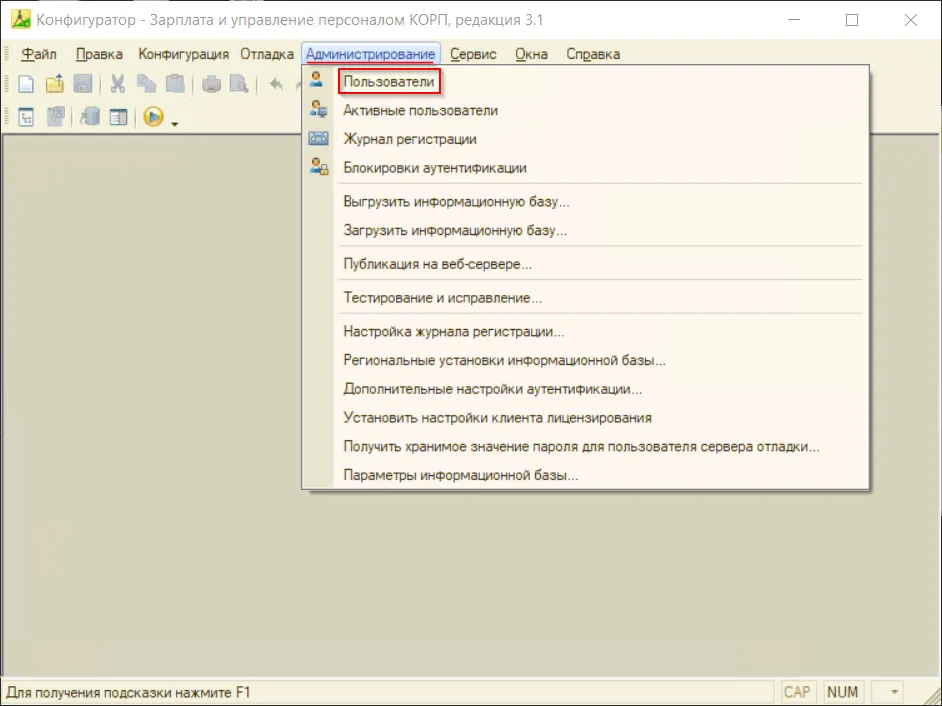Image resolution: width=942 pixels, height=706 pixels.
Task: Choose Тестирование и исправление
Action: (x=442, y=298)
